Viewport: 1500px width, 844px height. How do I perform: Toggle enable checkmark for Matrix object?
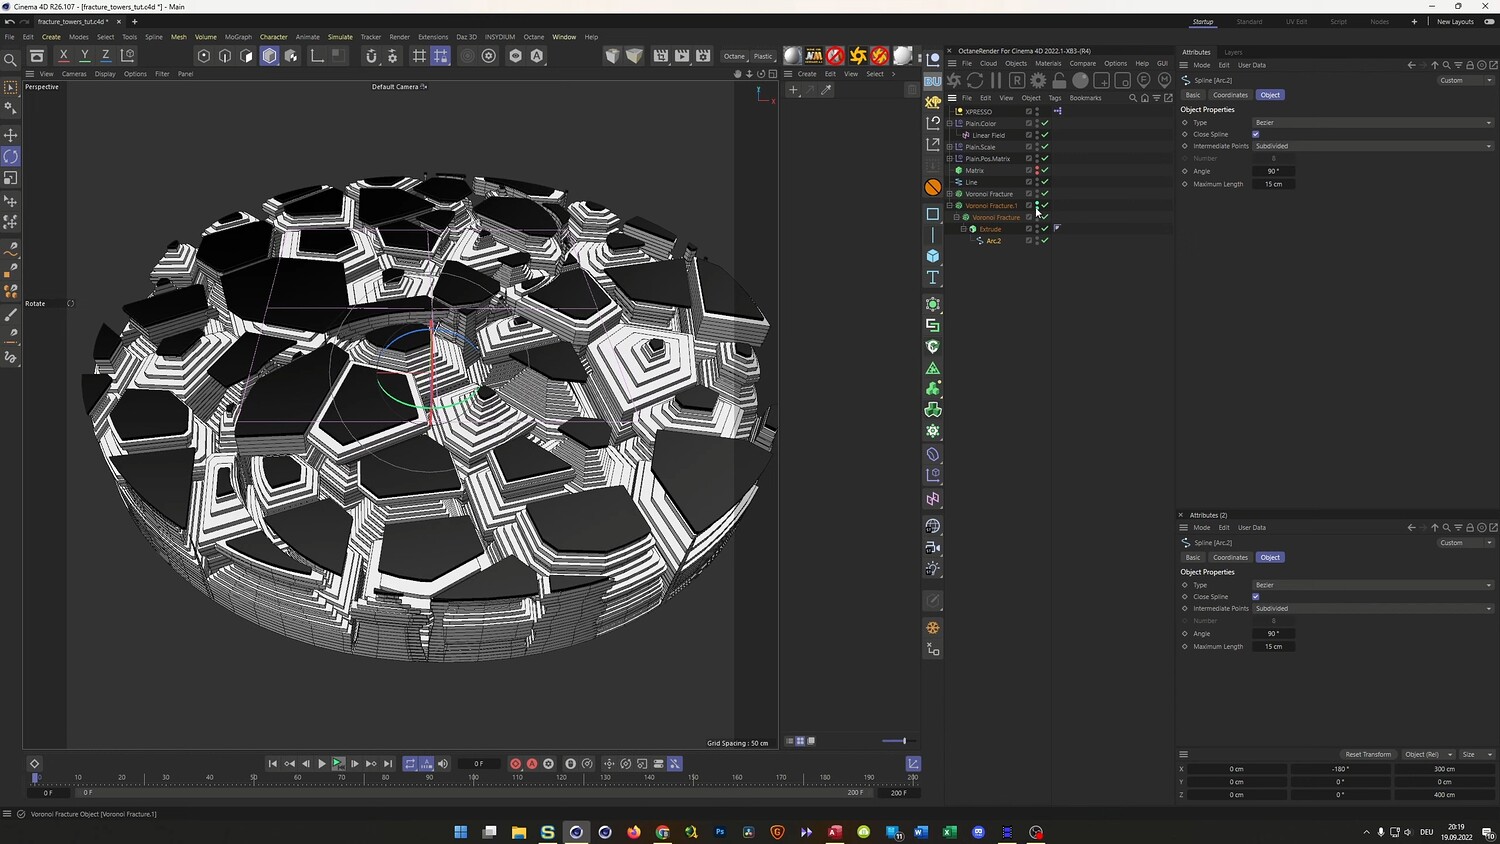click(x=1045, y=171)
